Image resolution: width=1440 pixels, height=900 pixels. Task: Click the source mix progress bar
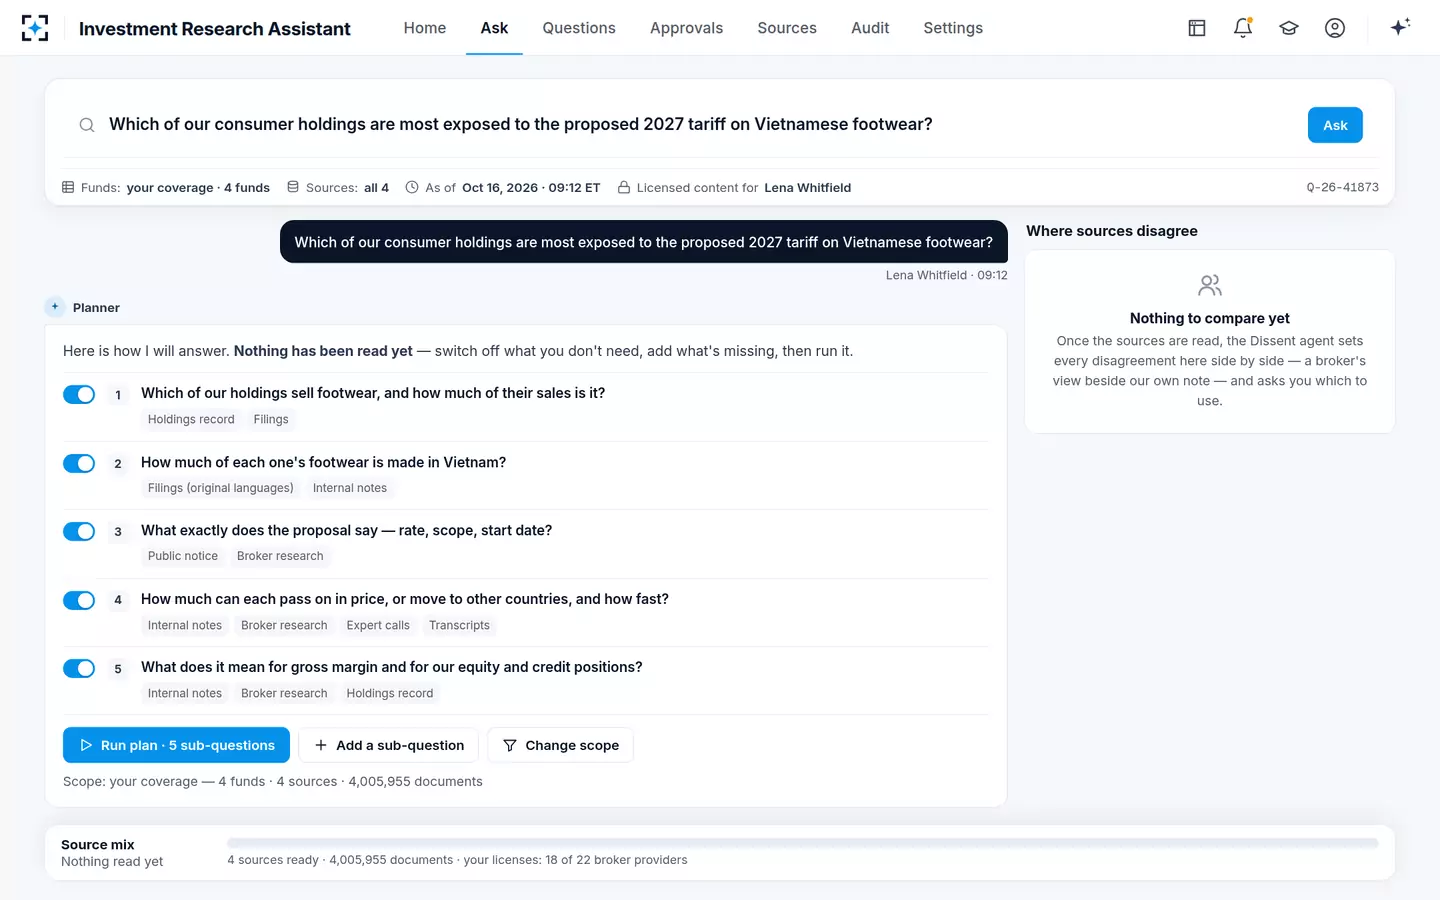802,843
